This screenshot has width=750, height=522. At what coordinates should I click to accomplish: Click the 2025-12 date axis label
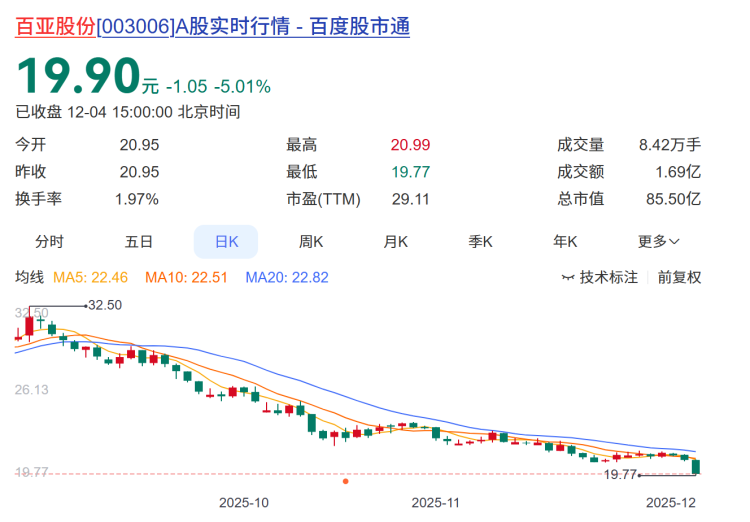click(x=671, y=503)
